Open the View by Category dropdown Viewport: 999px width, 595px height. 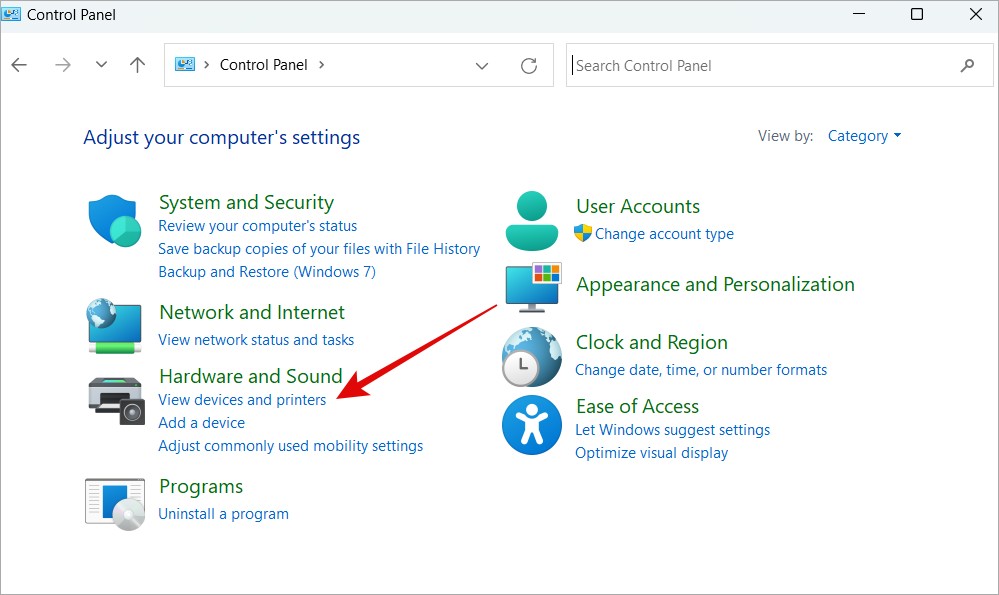864,136
